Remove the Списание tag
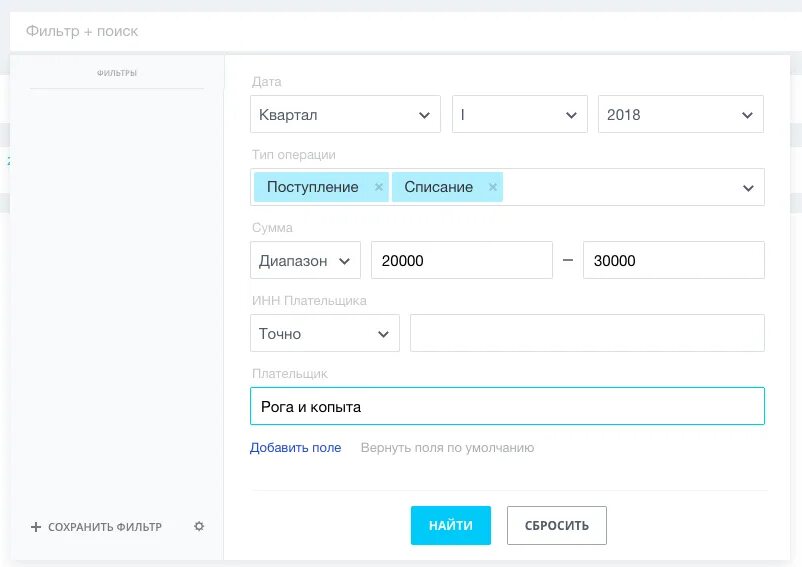This screenshot has width=802, height=567. 493,187
